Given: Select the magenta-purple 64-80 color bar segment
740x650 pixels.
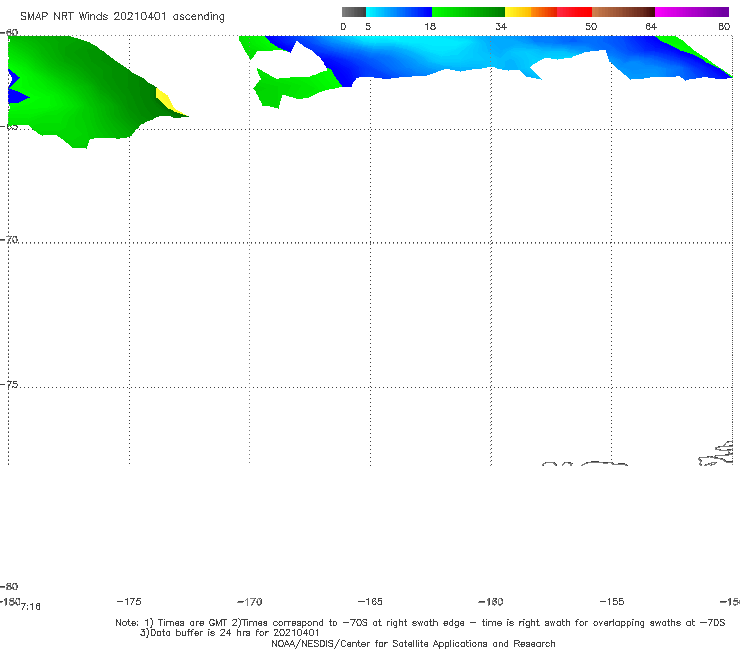Looking at the screenshot, I should (x=692, y=12).
